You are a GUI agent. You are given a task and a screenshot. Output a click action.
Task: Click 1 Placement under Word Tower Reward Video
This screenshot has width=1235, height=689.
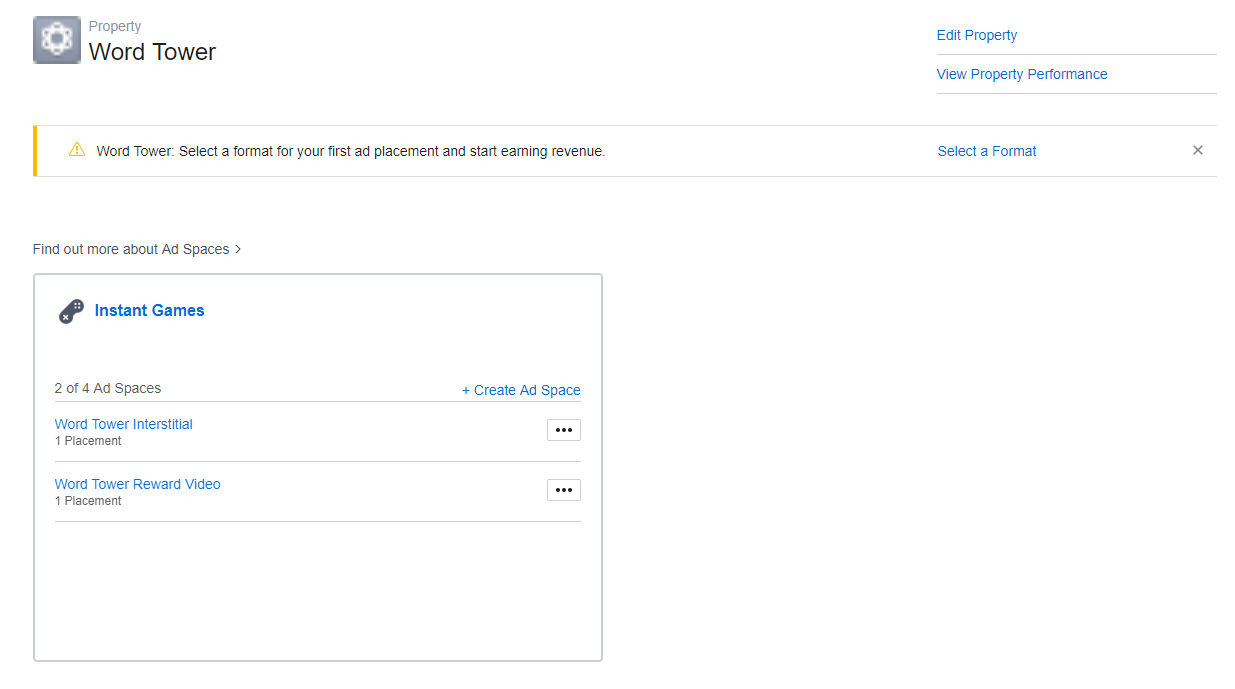(x=88, y=501)
